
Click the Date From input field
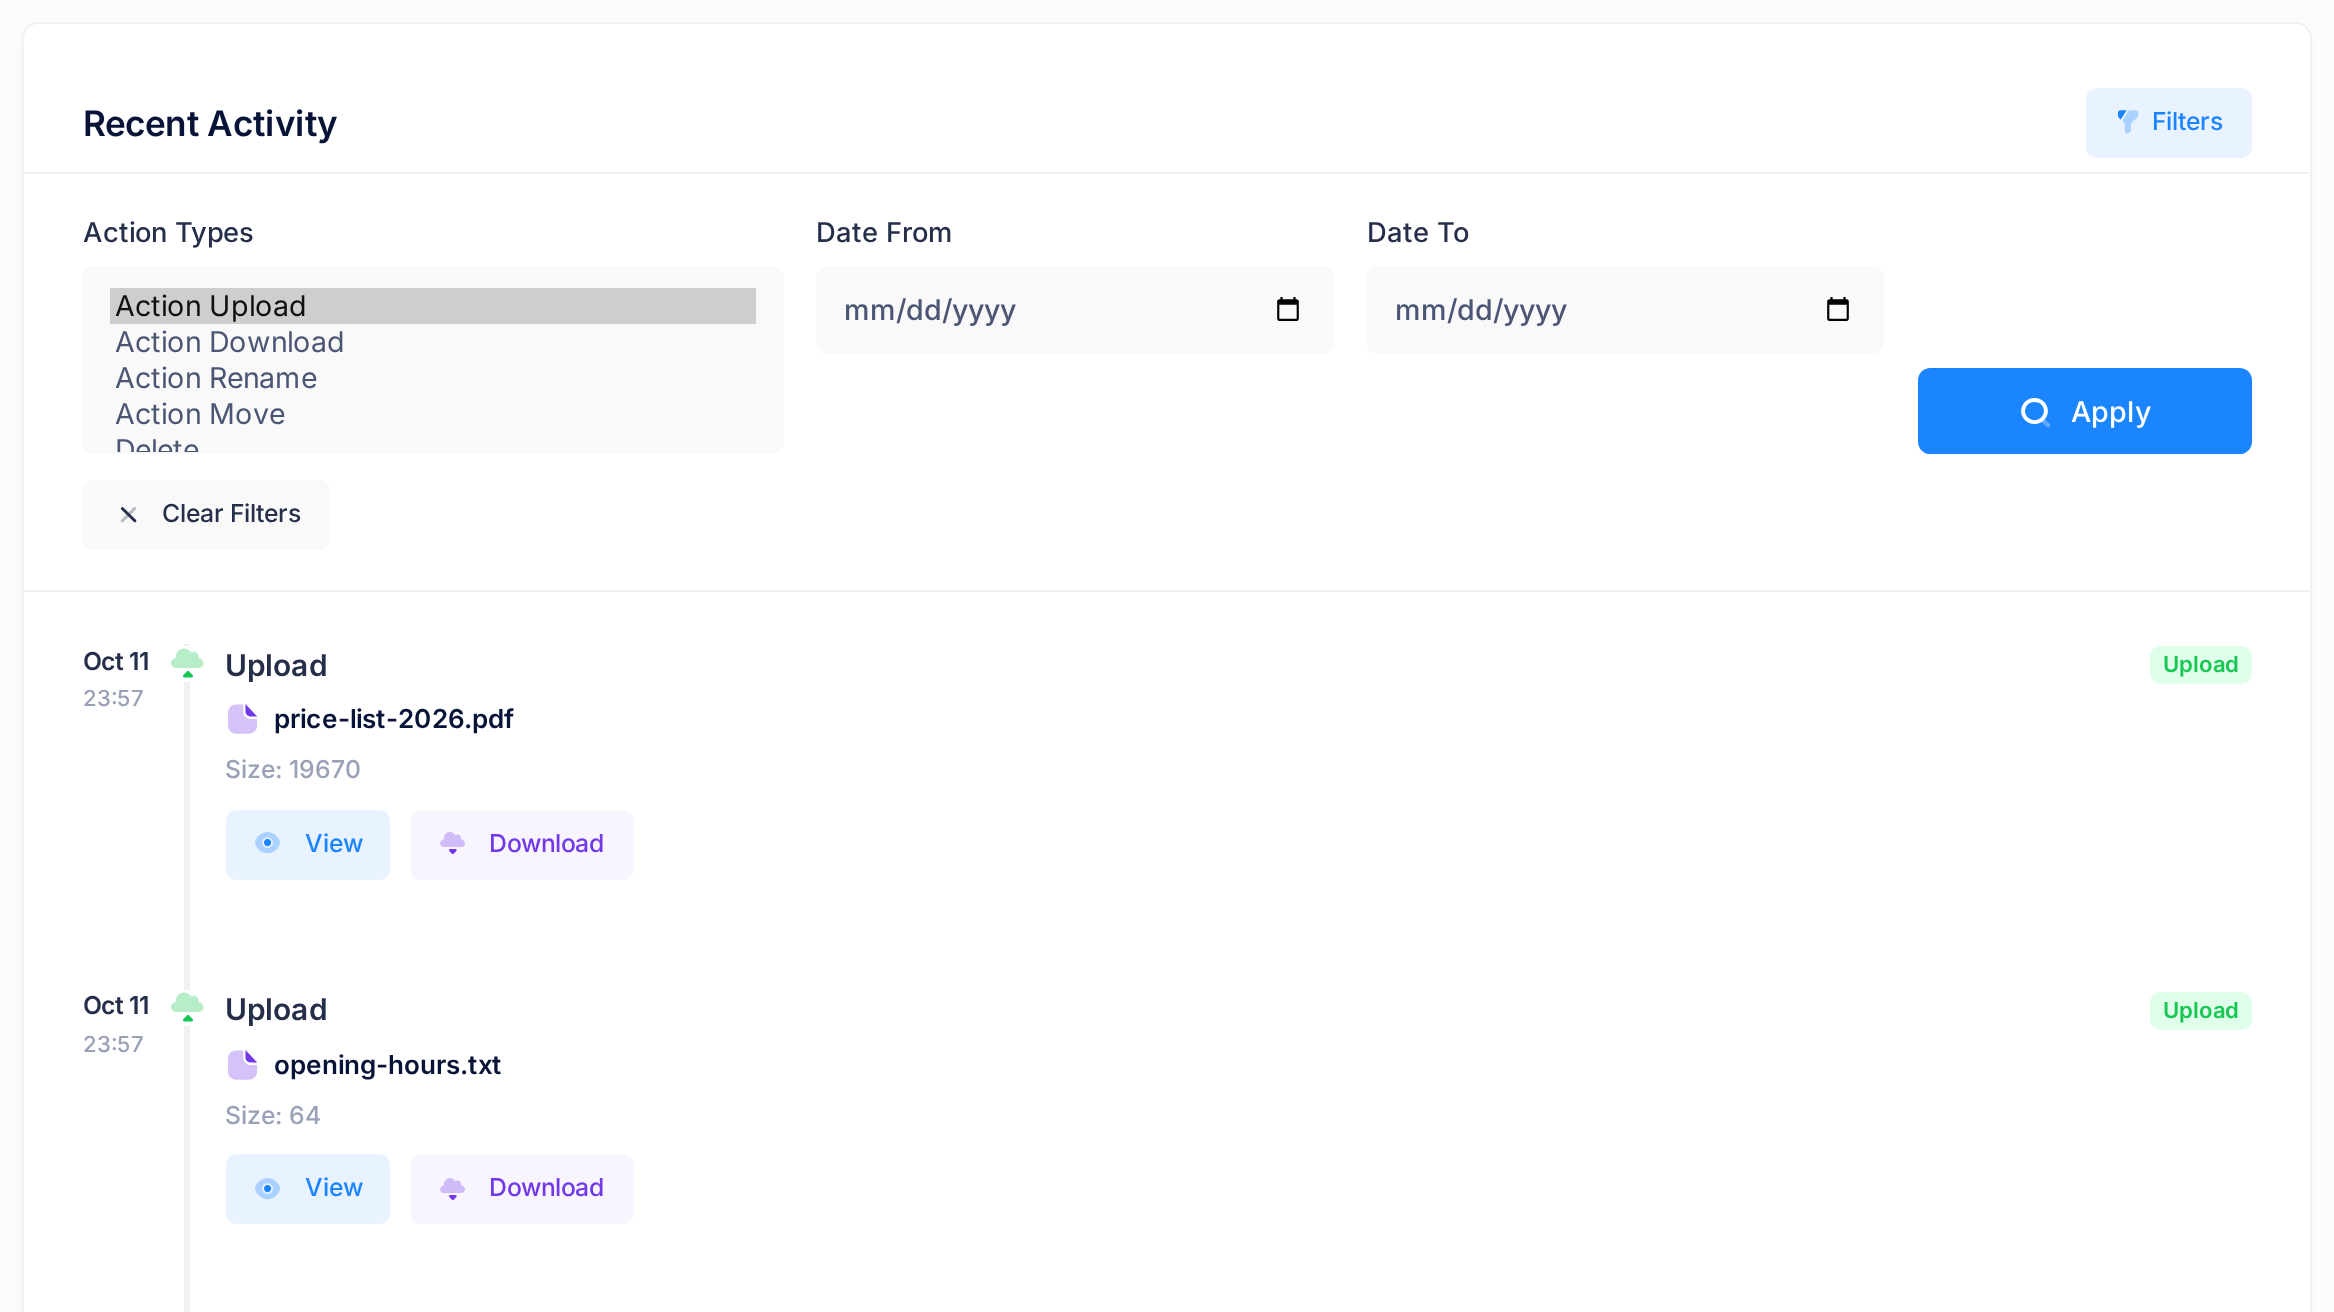point(1074,310)
